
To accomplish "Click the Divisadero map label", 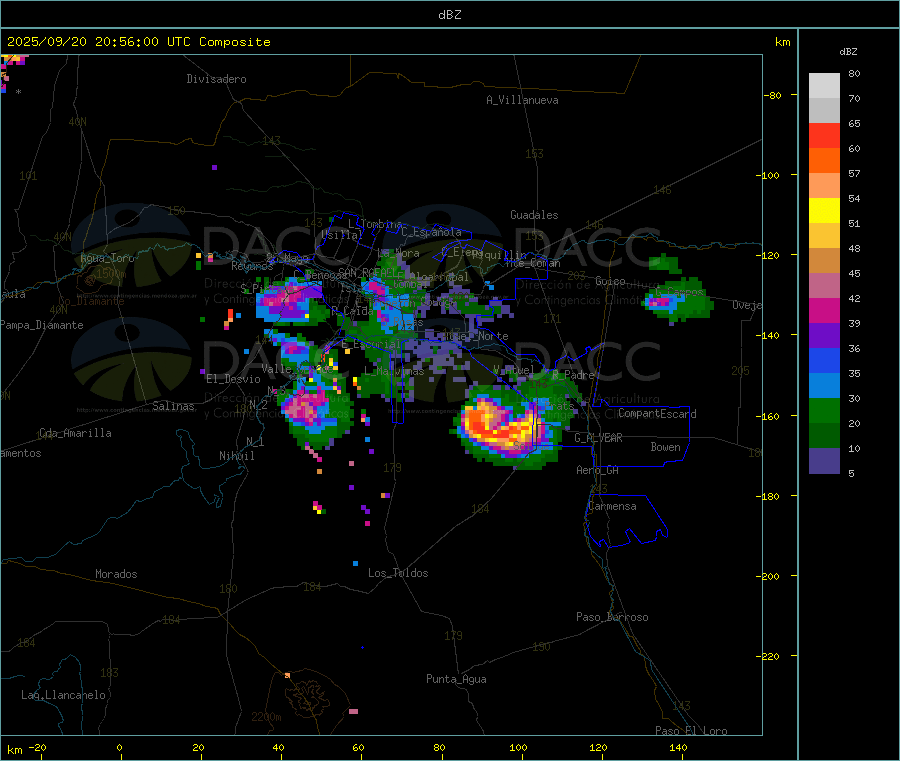I will click(216, 79).
